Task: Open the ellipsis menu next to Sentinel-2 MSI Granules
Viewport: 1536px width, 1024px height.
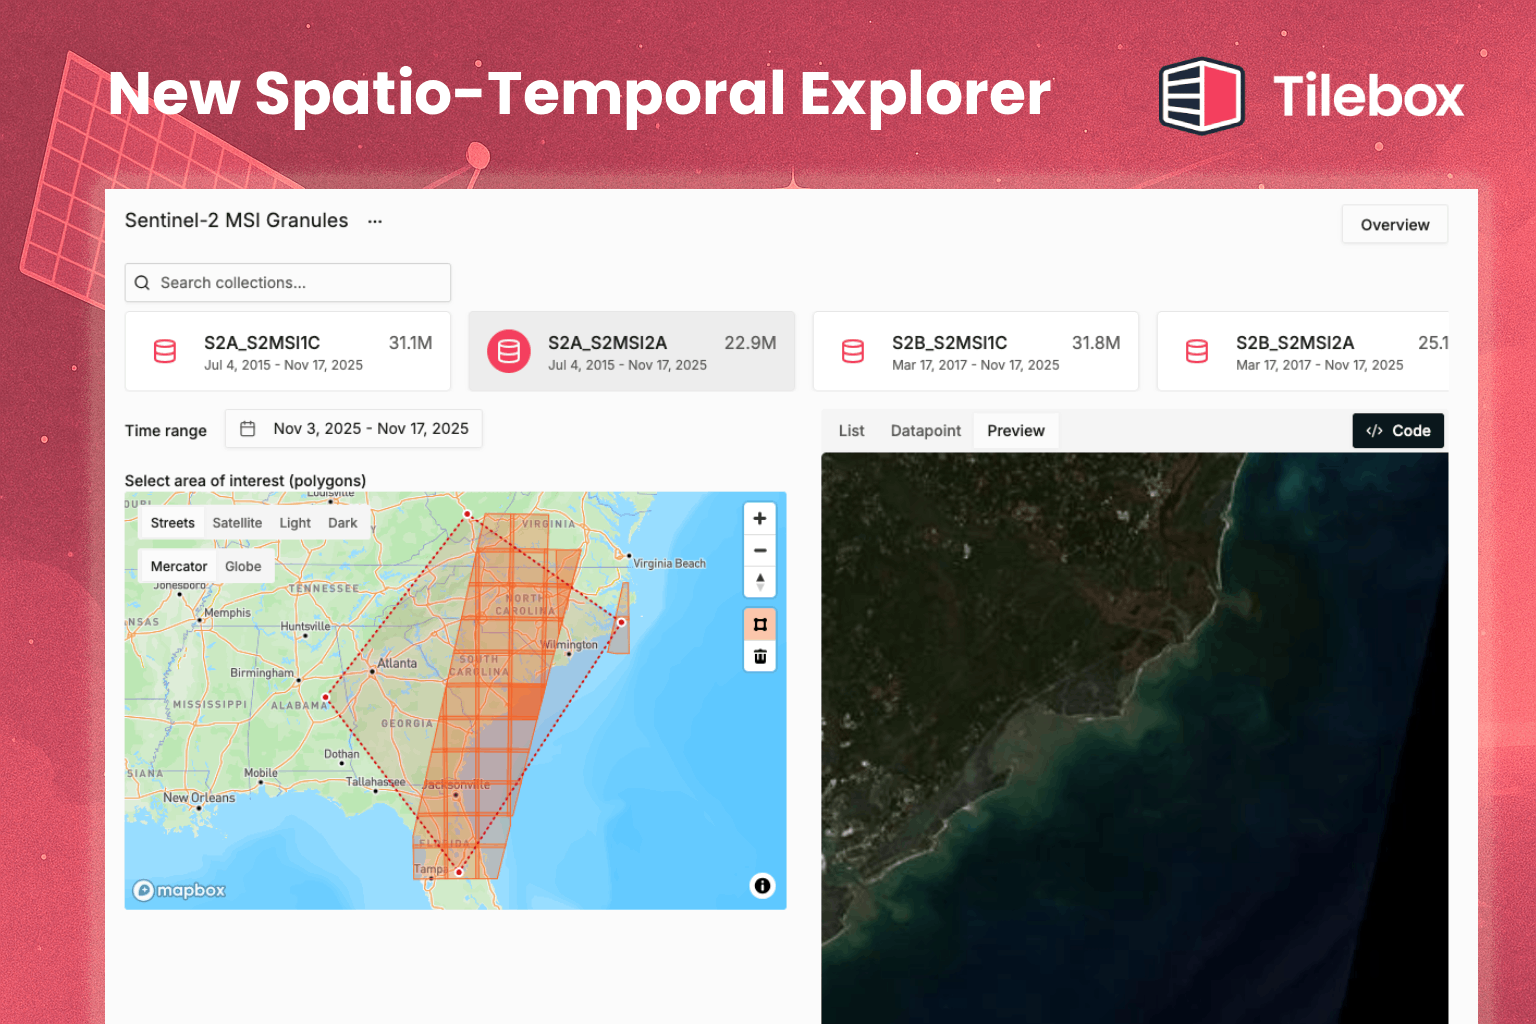Action: [x=375, y=221]
